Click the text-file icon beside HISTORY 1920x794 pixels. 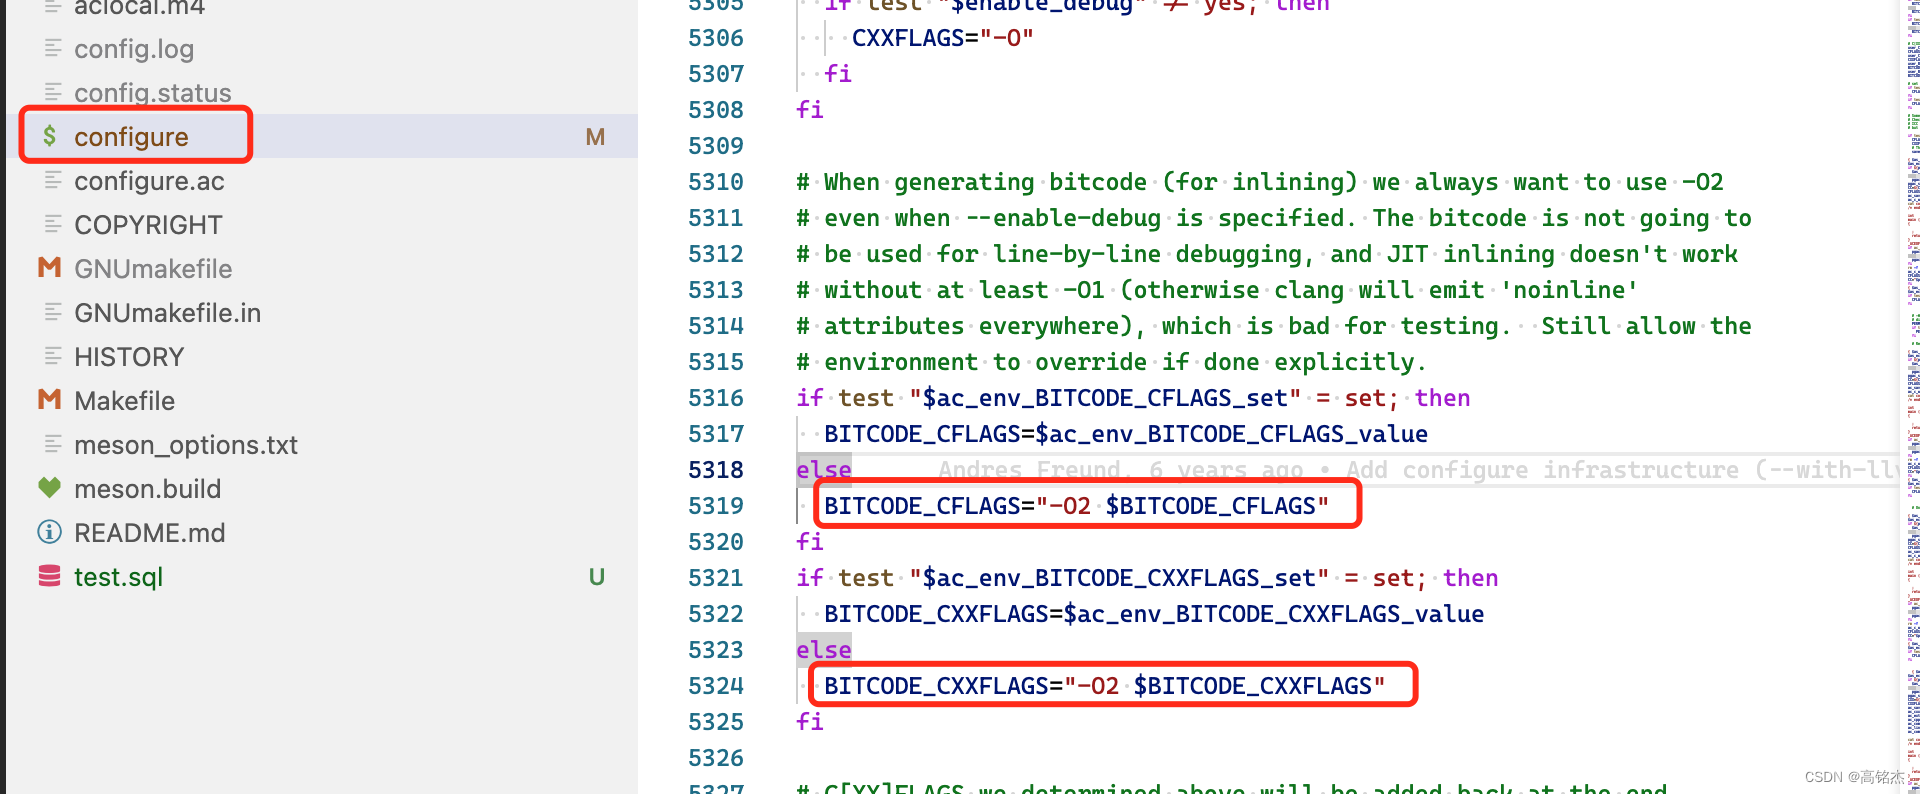(x=53, y=356)
